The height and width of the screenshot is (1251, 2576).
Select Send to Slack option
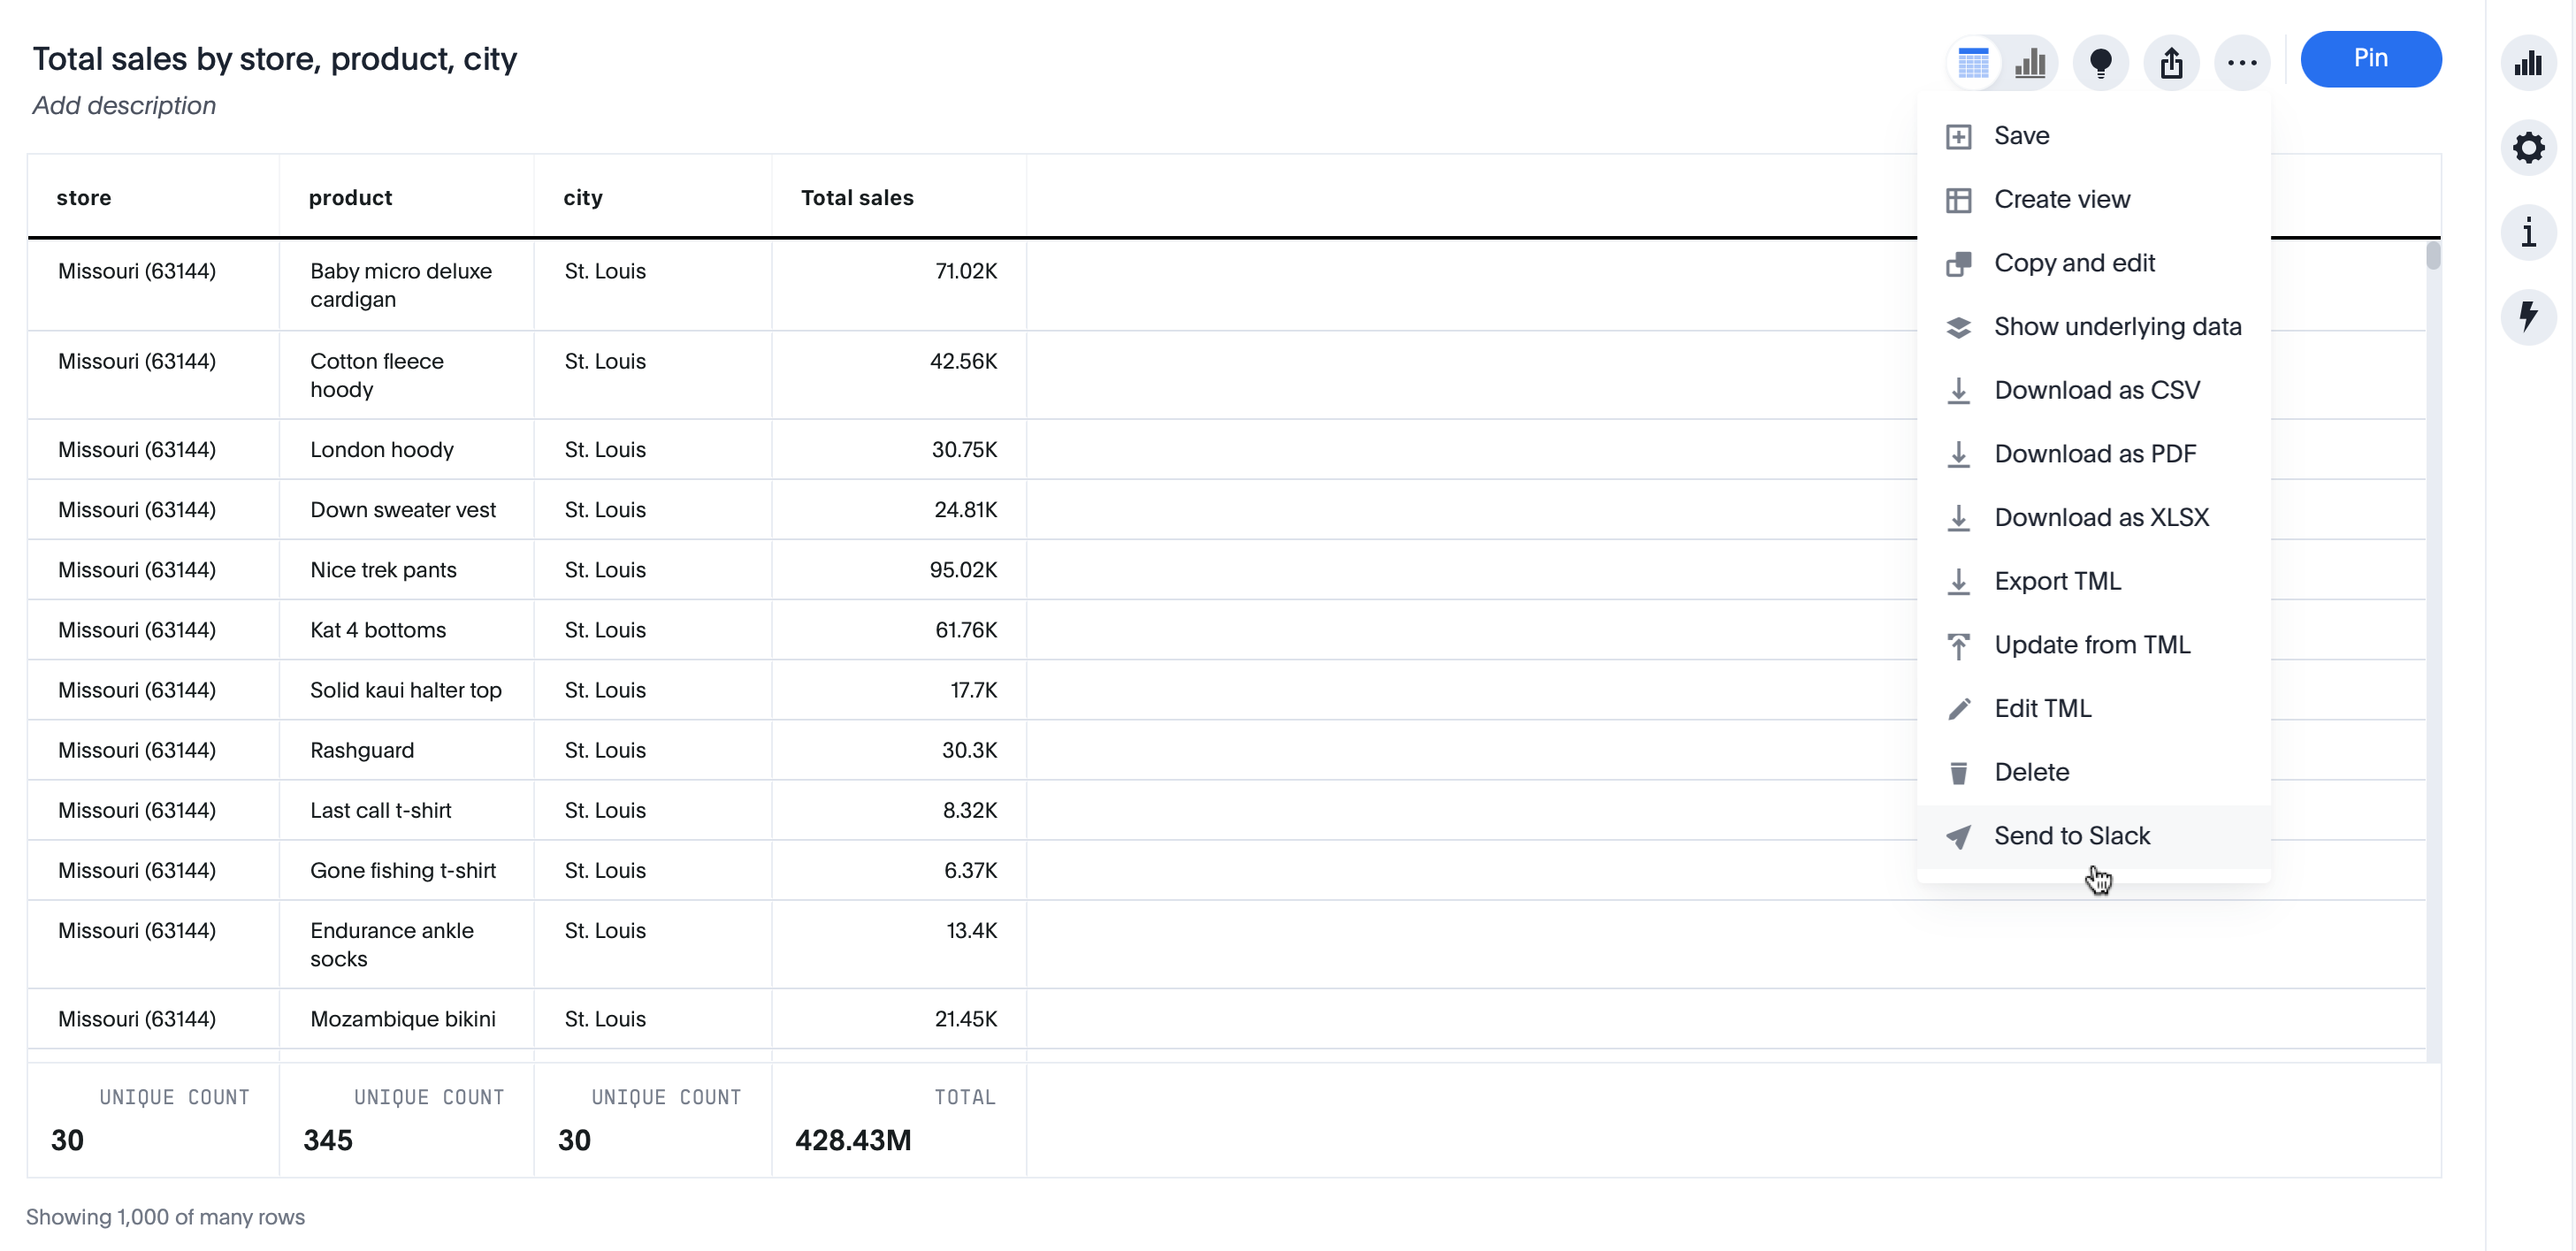2072,835
